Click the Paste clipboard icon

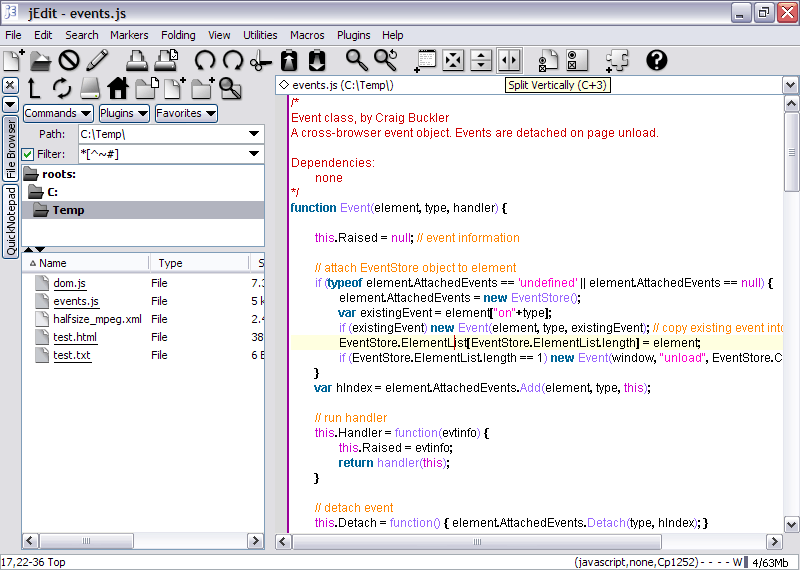point(317,60)
